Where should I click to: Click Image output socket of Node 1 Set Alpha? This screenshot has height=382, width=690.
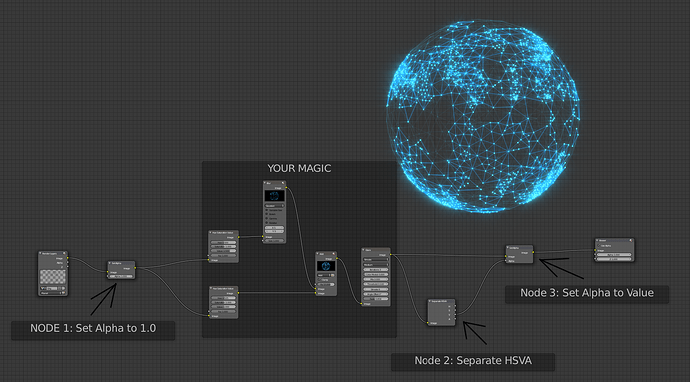tap(135, 268)
